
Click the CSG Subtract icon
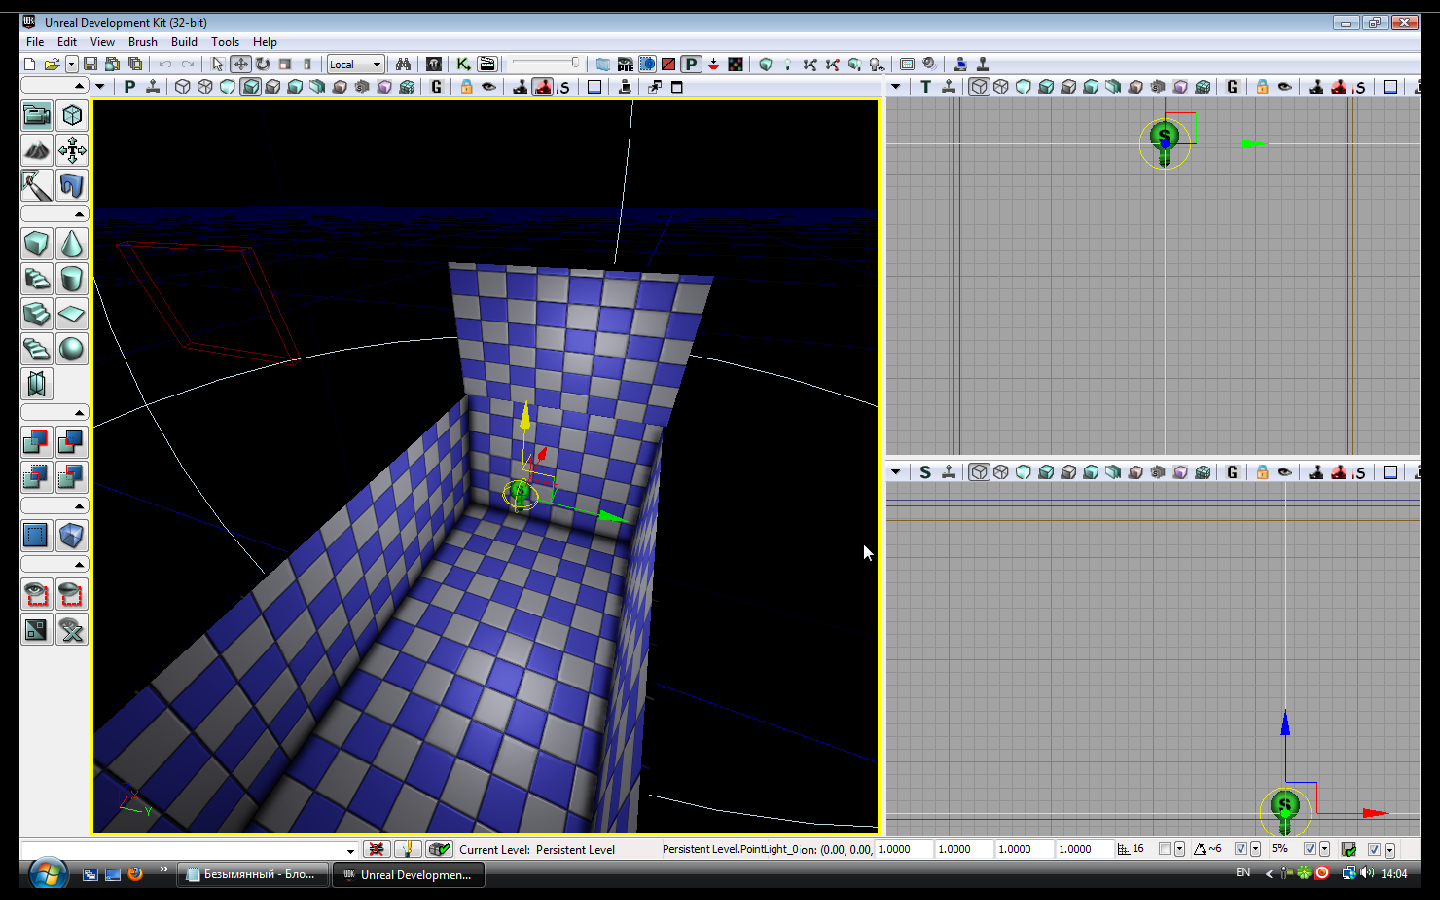[71, 442]
